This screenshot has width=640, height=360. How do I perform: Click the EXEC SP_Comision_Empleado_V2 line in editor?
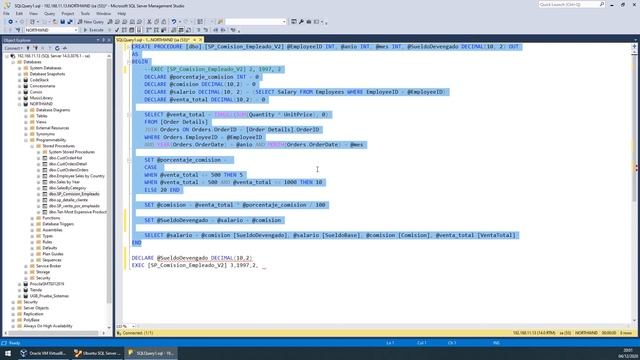198,265
